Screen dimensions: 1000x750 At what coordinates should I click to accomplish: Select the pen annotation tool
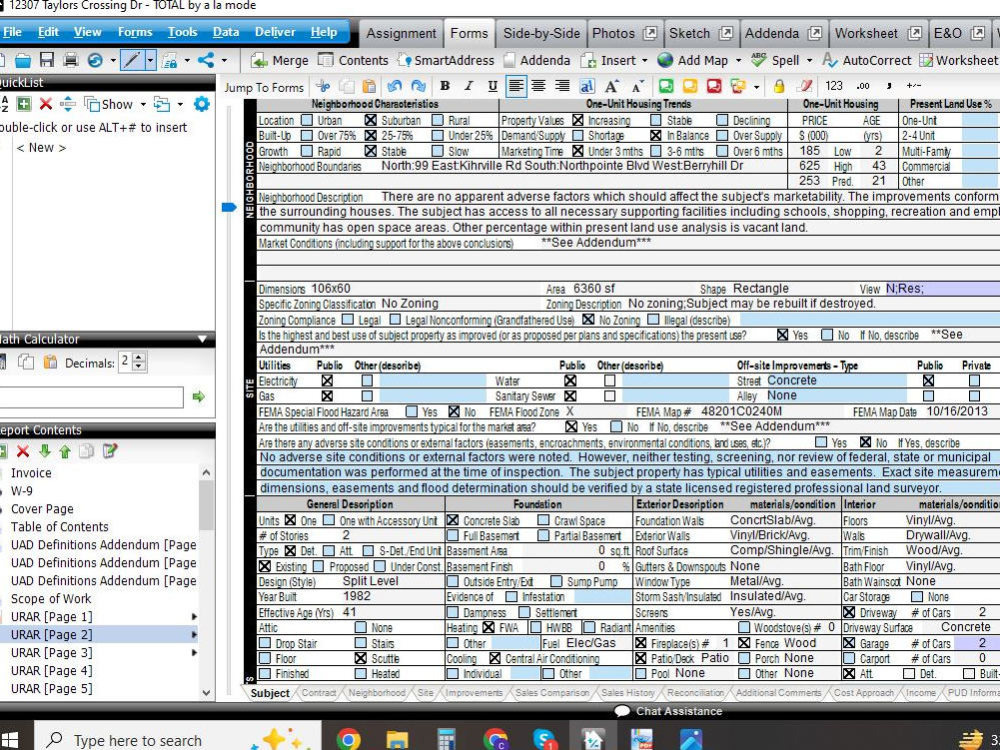point(132,60)
